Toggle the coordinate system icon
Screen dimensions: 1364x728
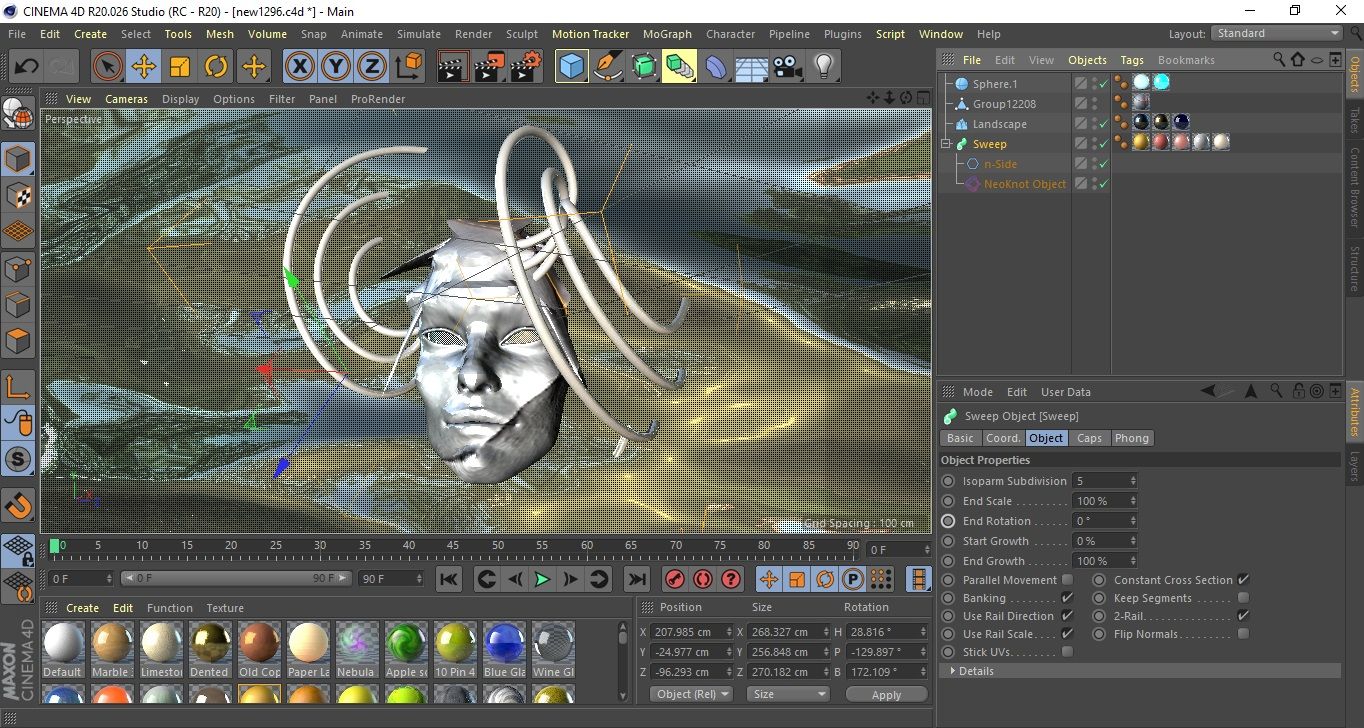click(408, 67)
